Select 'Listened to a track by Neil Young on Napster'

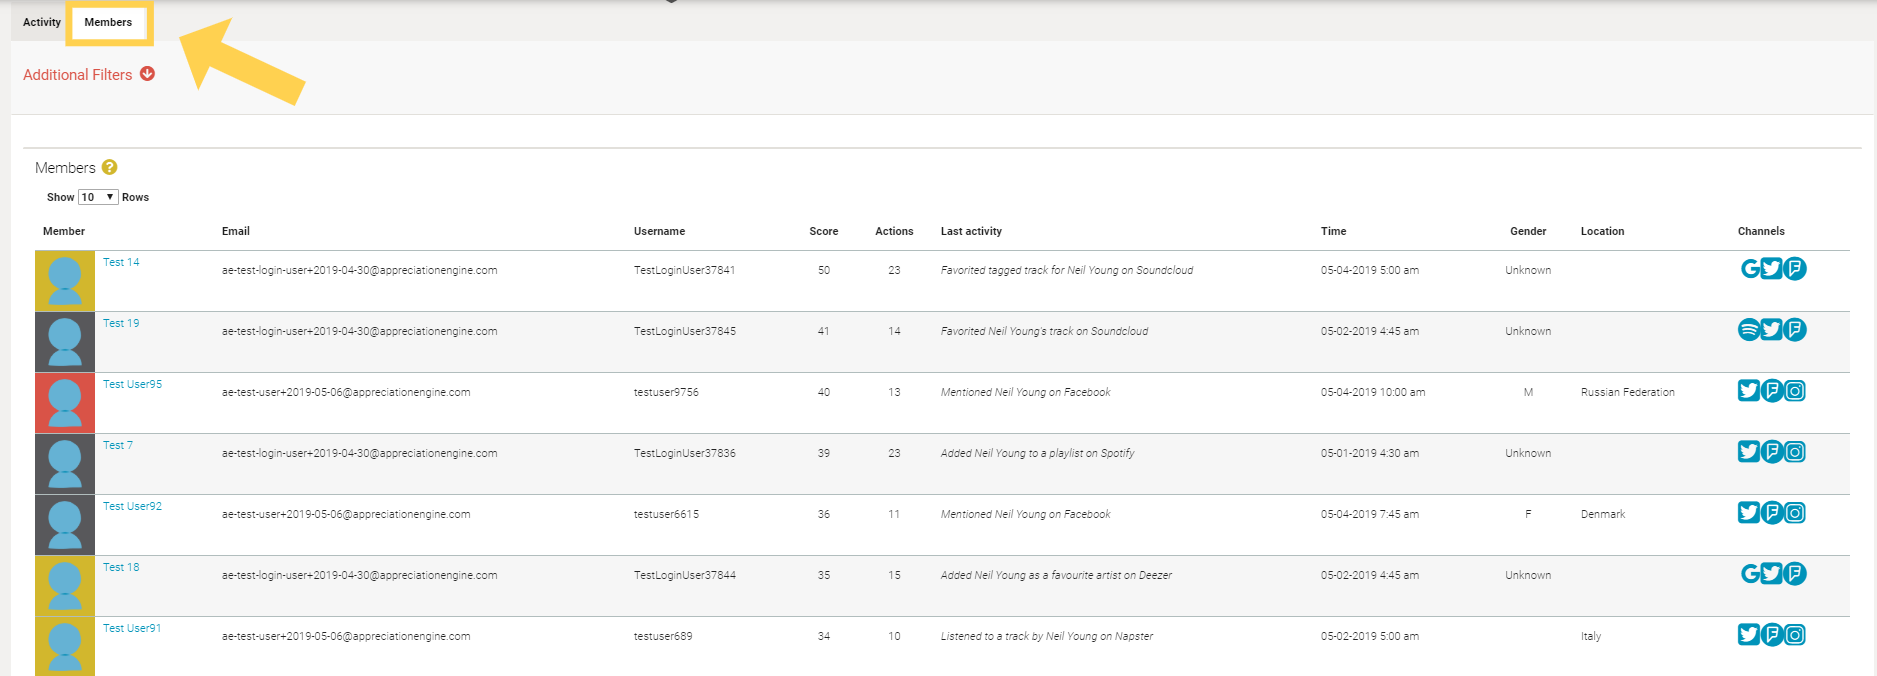tap(1047, 636)
